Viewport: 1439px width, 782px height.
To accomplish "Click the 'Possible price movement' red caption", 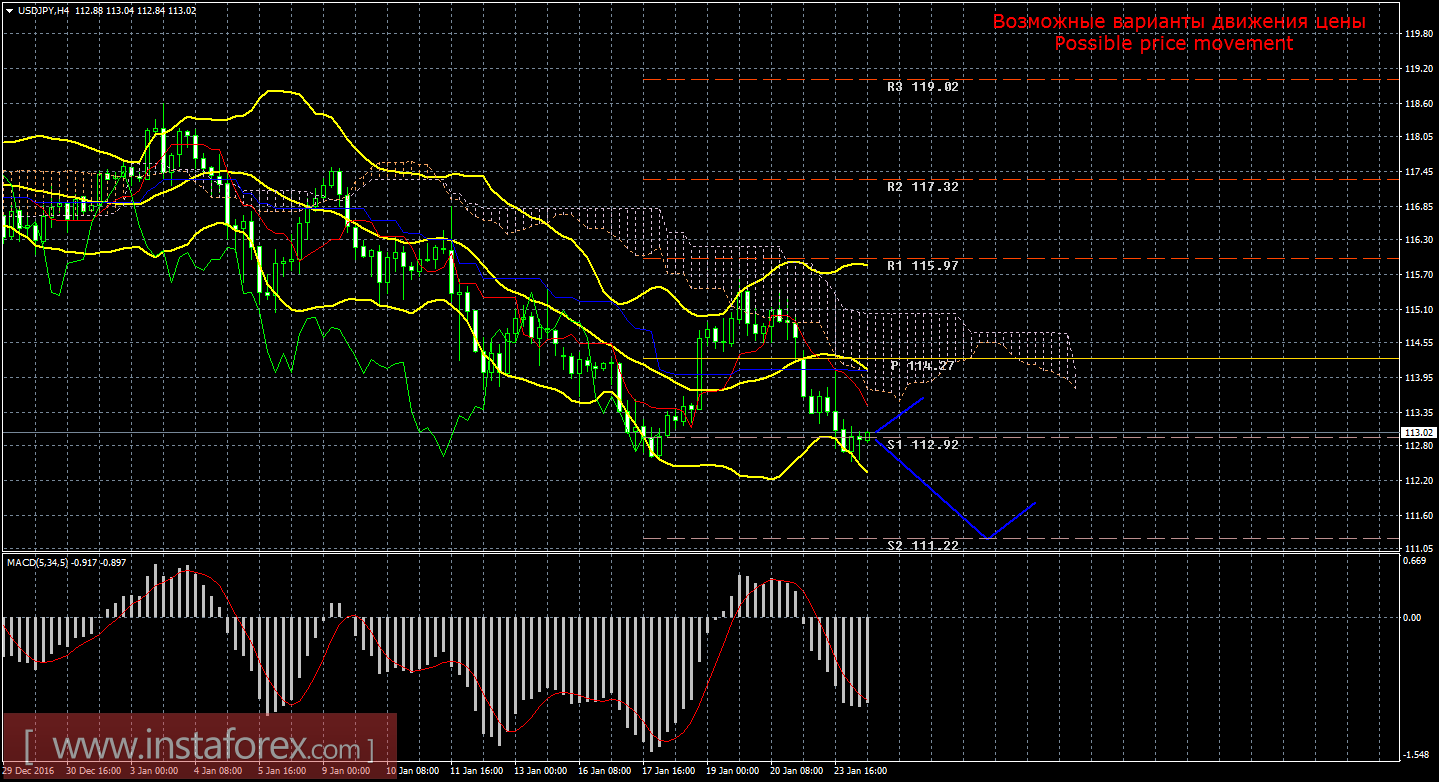I will (x=1174, y=44).
